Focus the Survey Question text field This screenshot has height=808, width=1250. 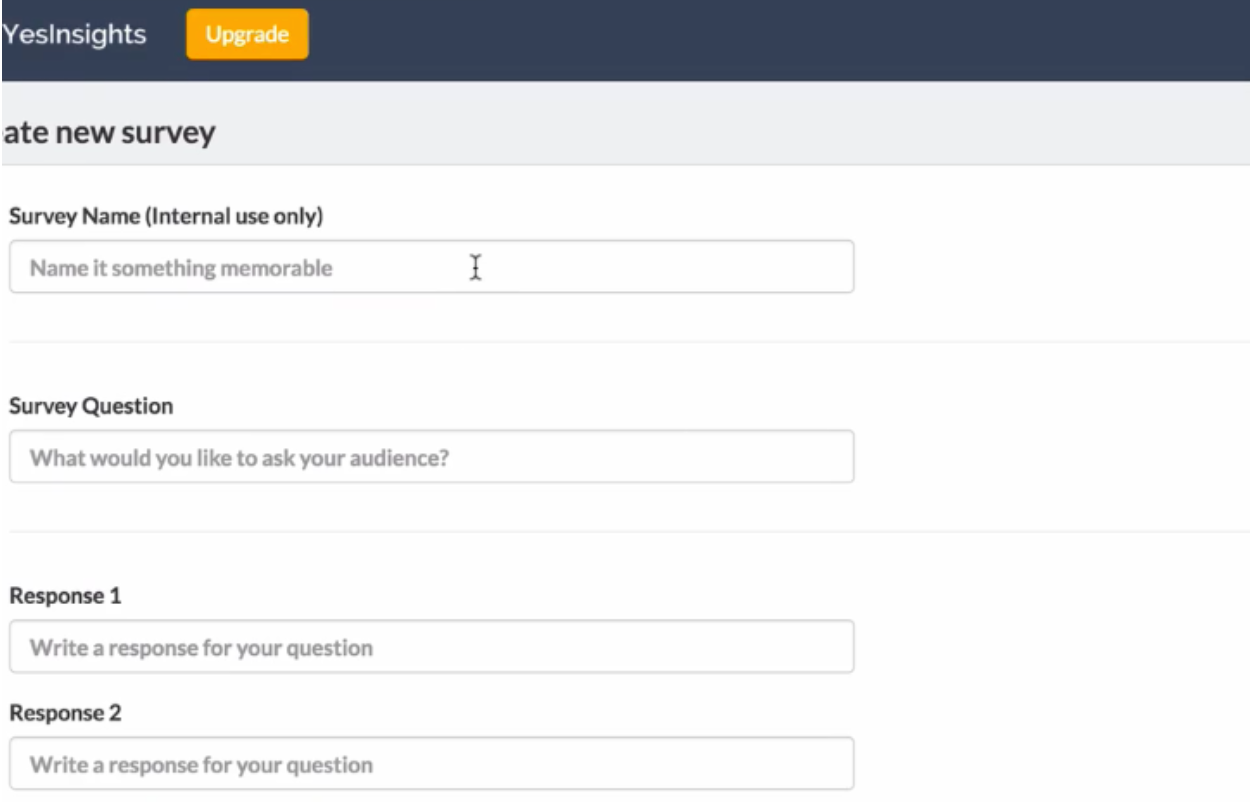coord(432,457)
